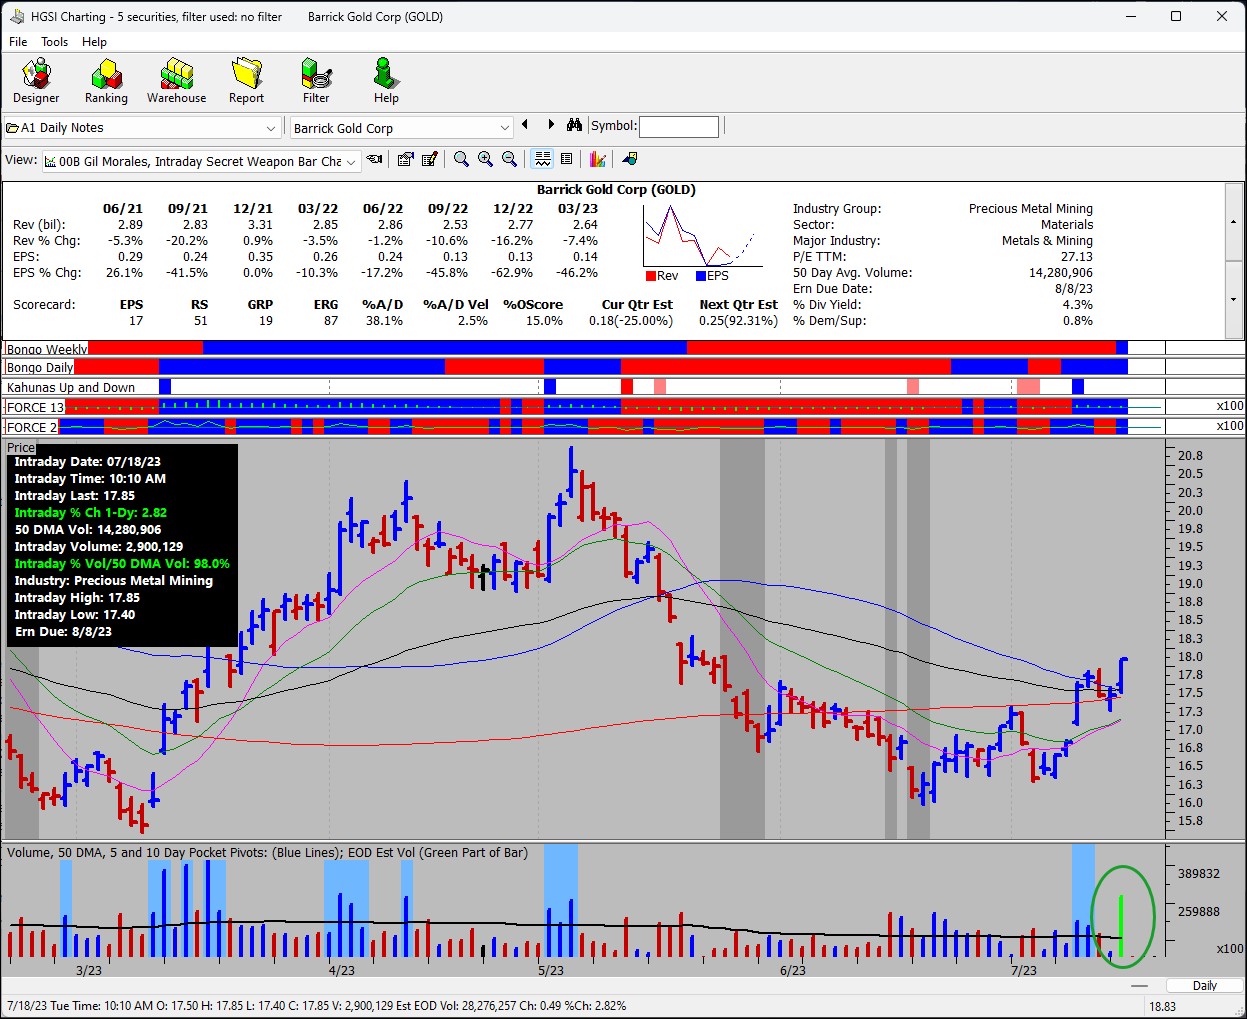Click the Price pane label
1247x1019 pixels.
[x=21, y=448]
